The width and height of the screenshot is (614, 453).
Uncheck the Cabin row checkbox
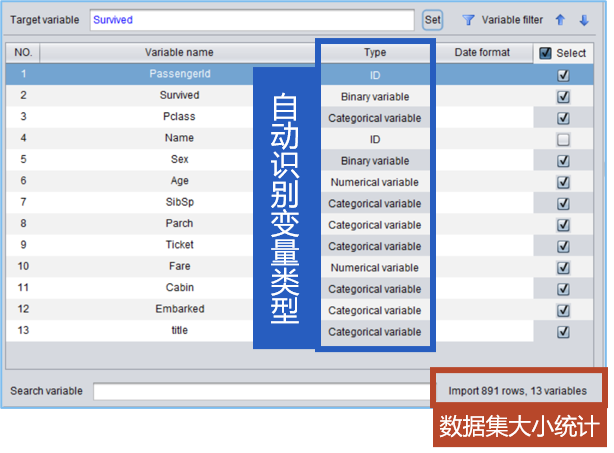click(563, 289)
